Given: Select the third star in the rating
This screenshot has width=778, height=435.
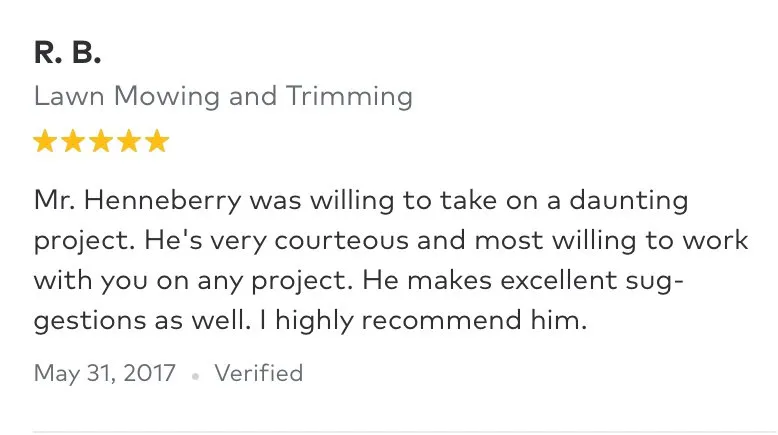Looking at the screenshot, I should [x=101, y=142].
